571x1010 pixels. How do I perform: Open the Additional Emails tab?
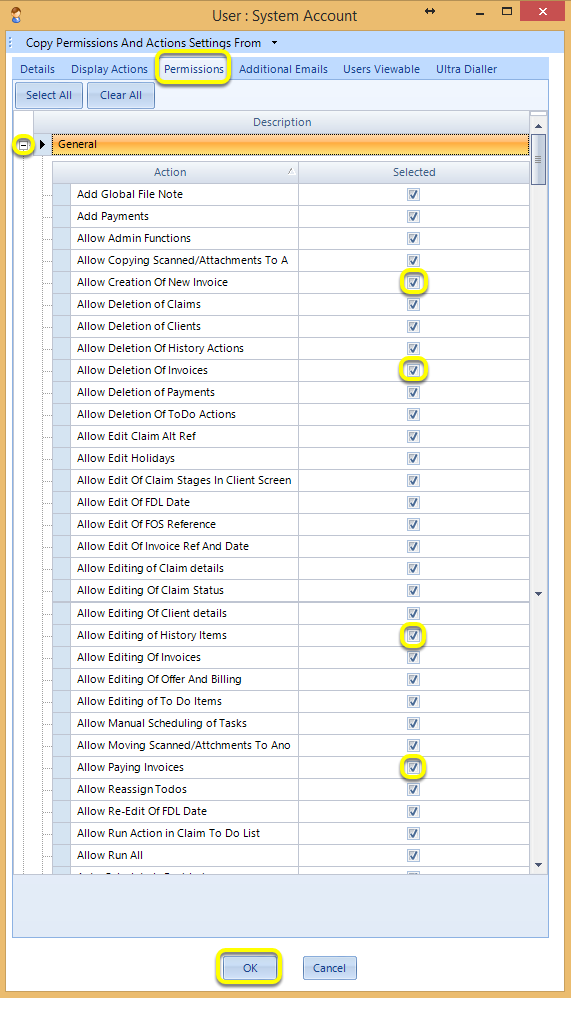point(284,69)
